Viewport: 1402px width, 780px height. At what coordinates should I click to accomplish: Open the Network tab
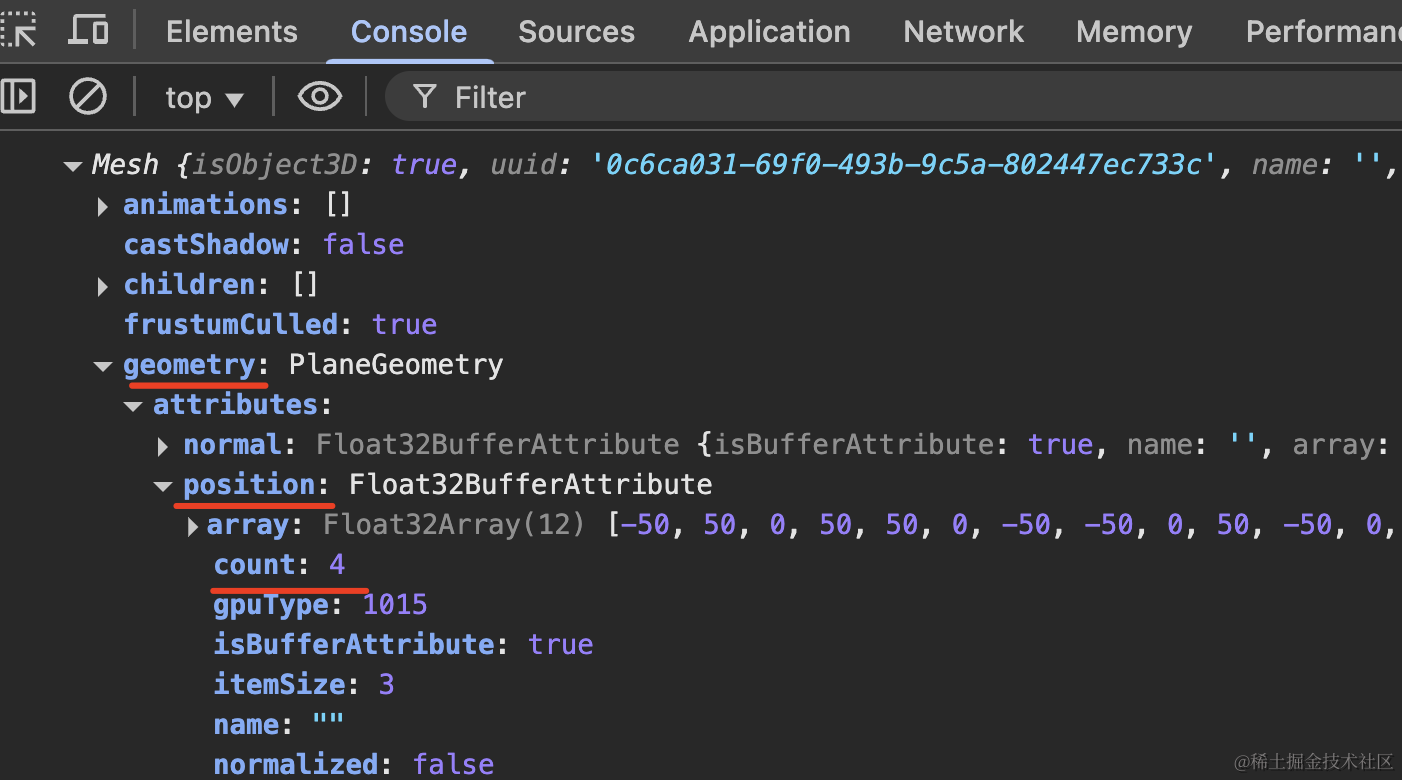(963, 32)
